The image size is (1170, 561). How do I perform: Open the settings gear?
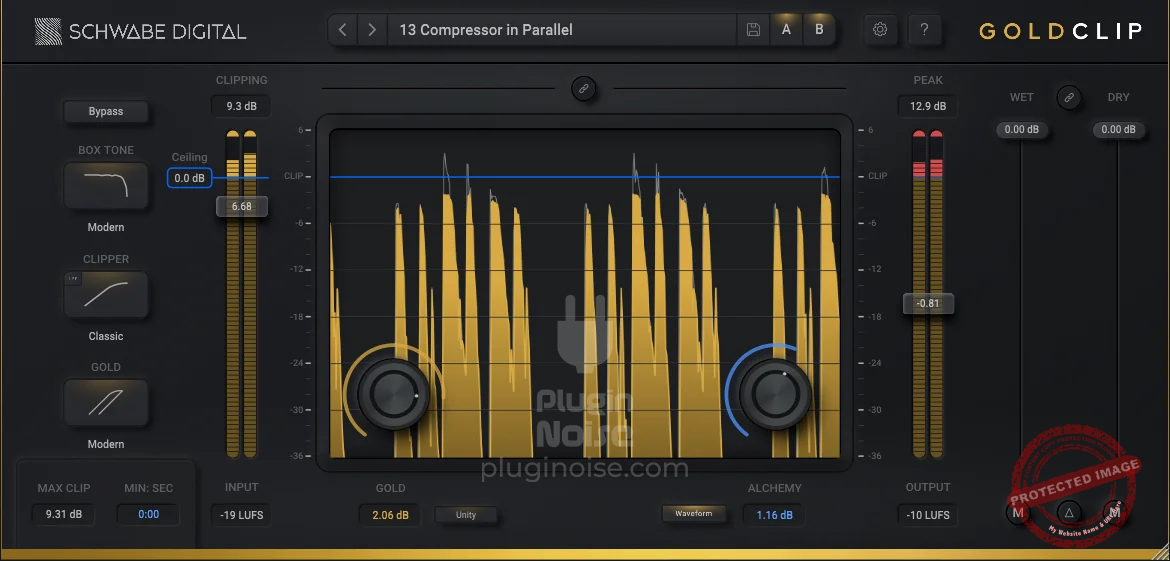880,30
